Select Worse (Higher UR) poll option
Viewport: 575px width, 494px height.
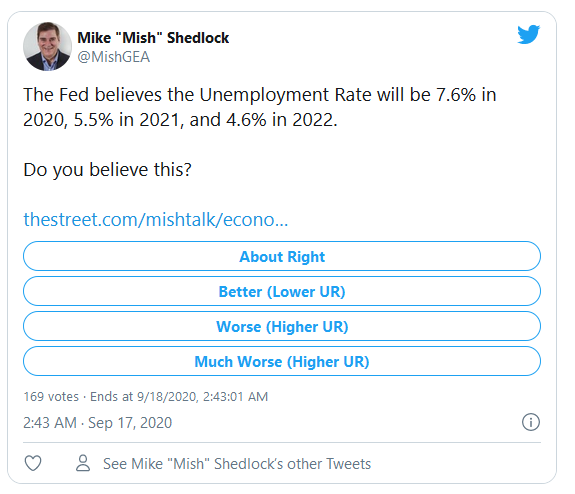[x=282, y=326]
